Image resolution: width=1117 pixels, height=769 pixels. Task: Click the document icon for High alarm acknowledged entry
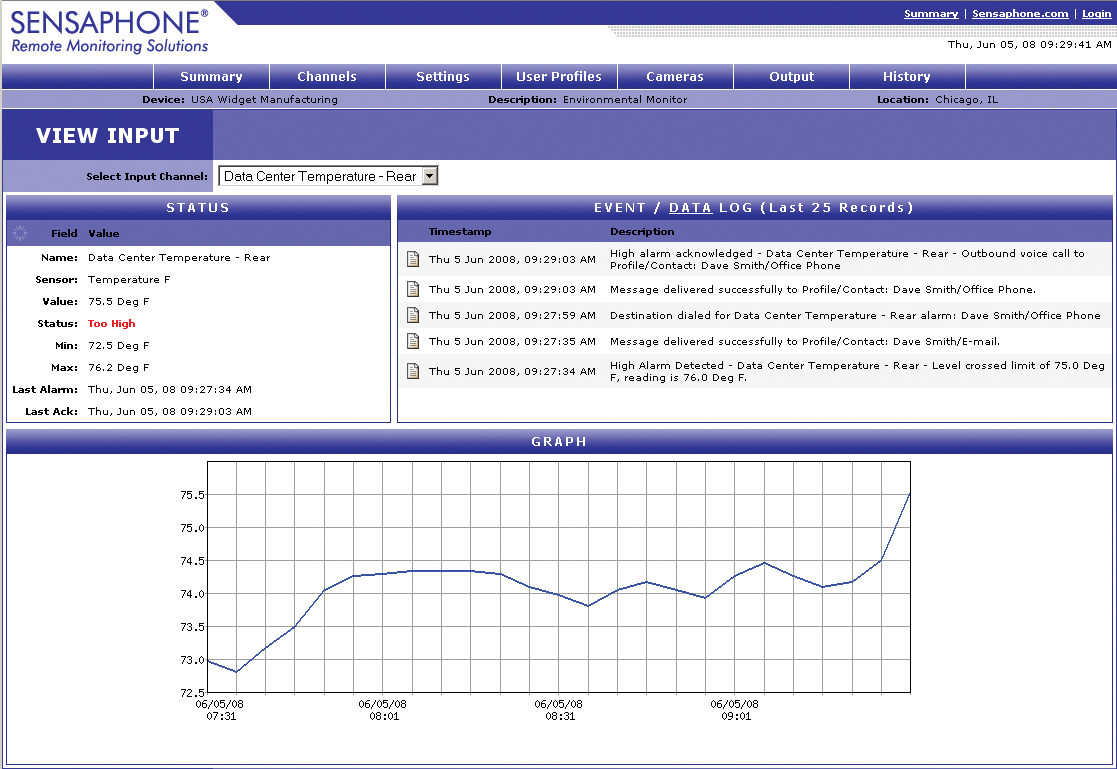click(413, 260)
